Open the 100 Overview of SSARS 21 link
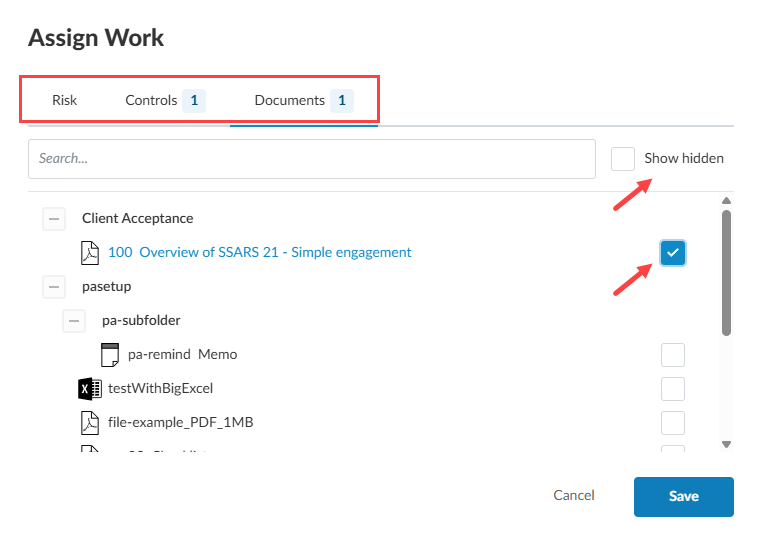The height and width of the screenshot is (540, 760). point(259,253)
